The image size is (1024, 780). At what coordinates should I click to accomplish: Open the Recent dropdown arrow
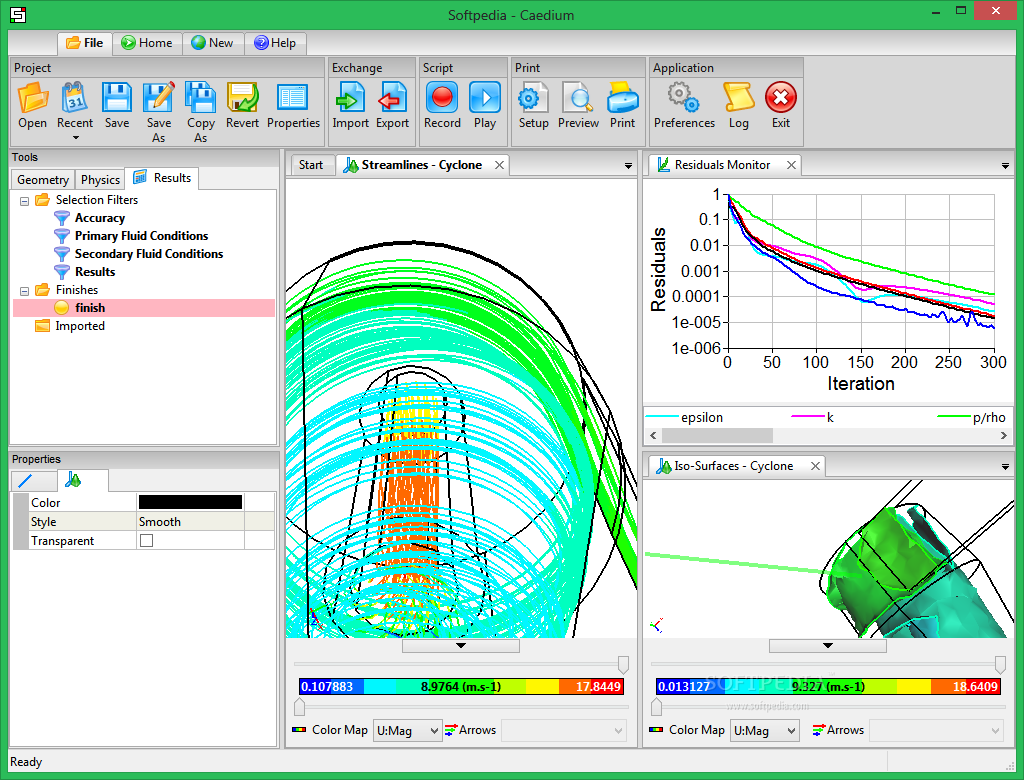point(75,138)
